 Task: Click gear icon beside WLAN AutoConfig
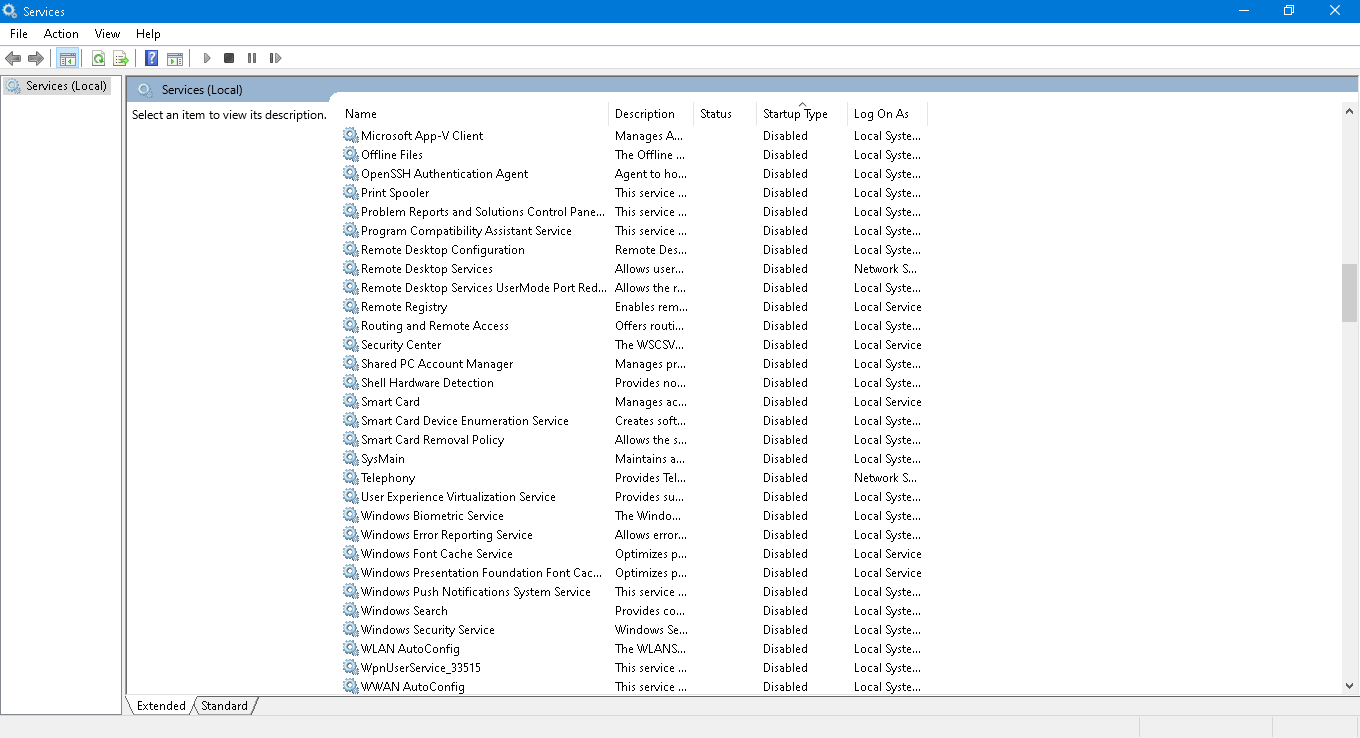pyautogui.click(x=351, y=649)
